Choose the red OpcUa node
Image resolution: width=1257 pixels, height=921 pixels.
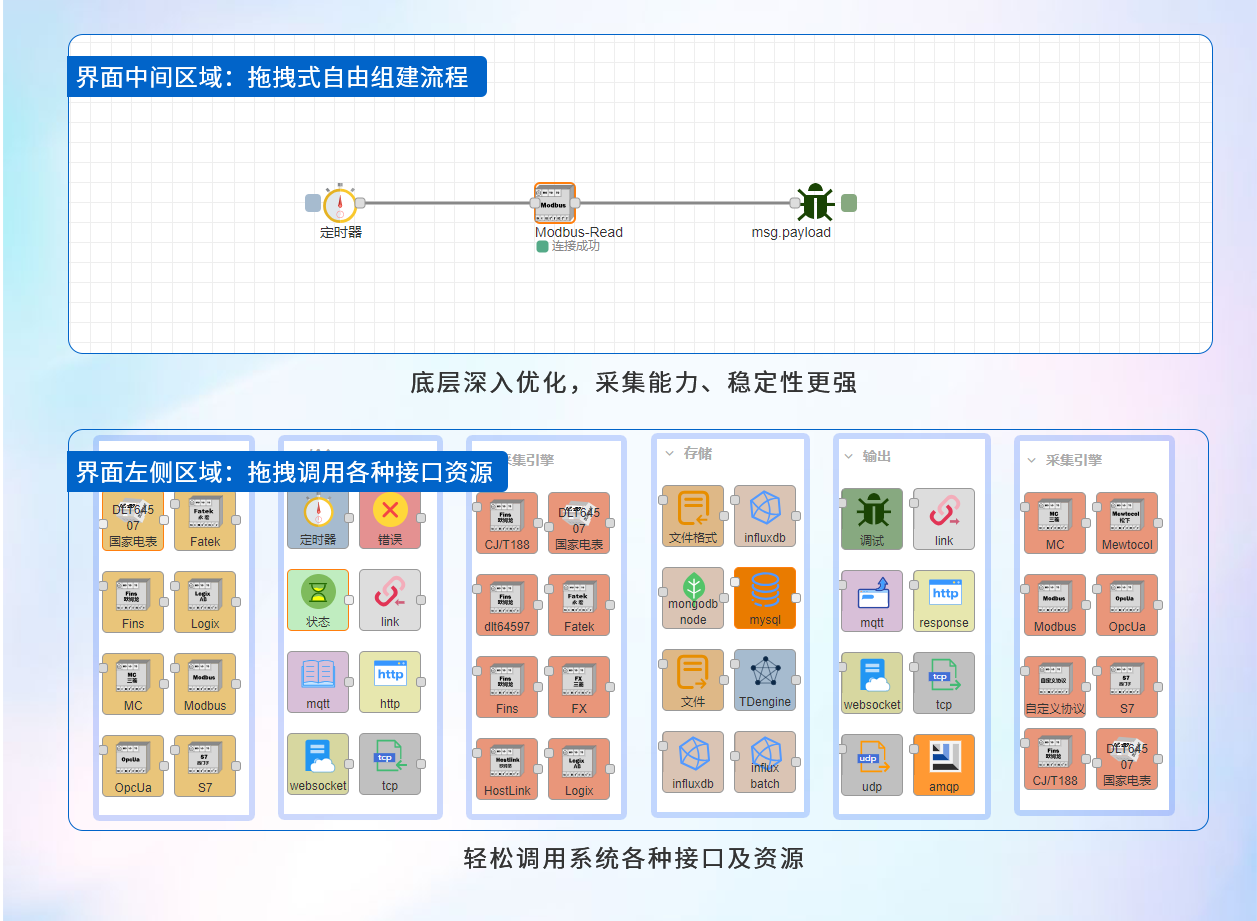[x=1127, y=605]
